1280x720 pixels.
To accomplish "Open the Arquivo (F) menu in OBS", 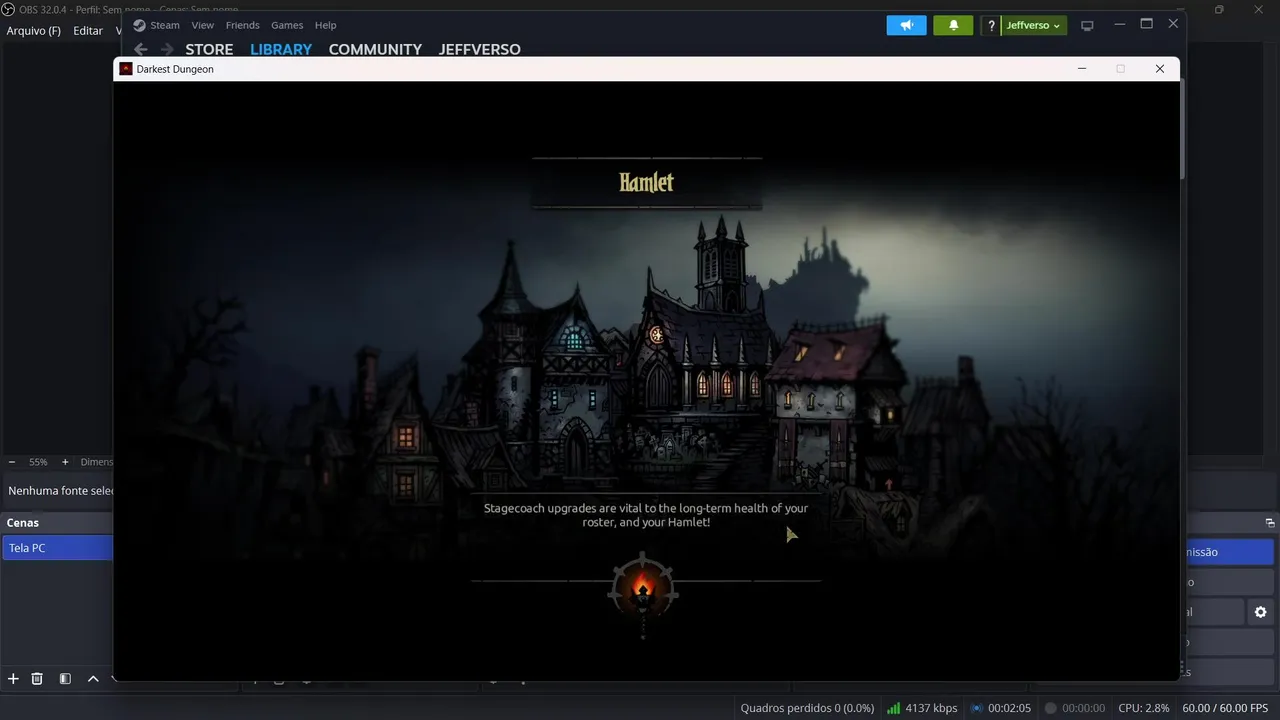I will click(34, 31).
